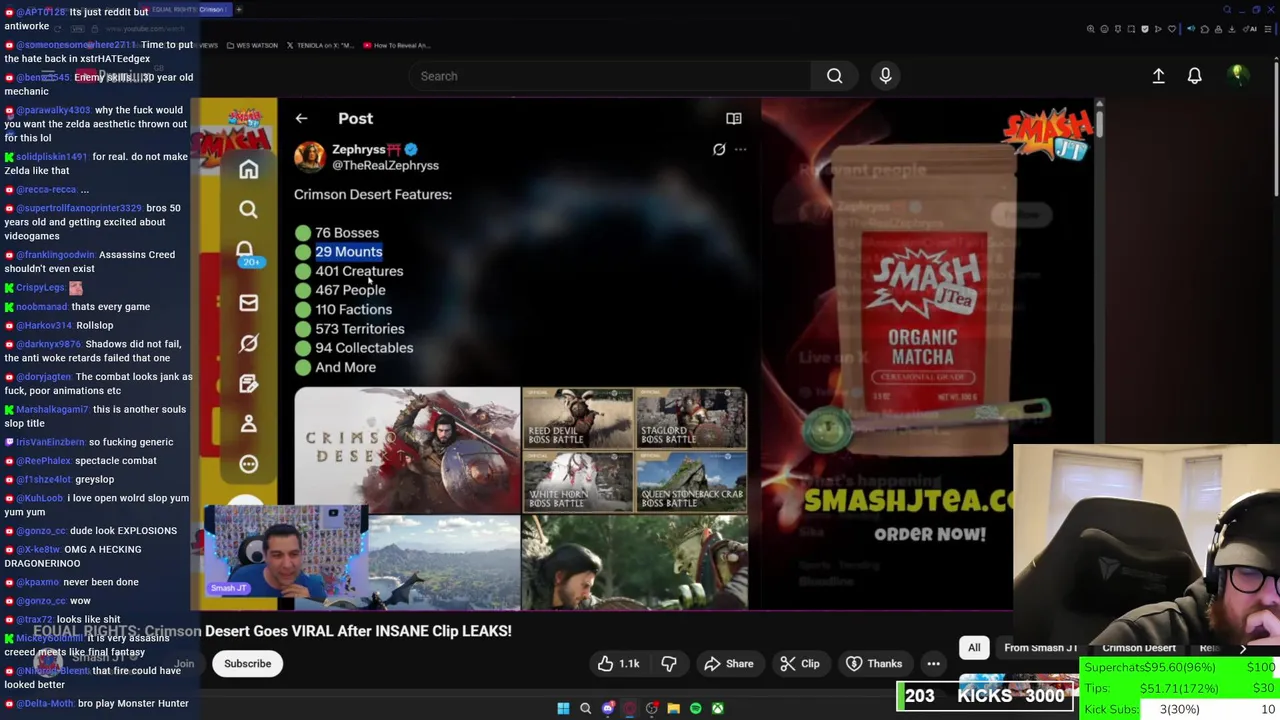The height and width of the screenshot is (720, 1280).
Task: Dislike the video with thumbs down
Action: 669,664
